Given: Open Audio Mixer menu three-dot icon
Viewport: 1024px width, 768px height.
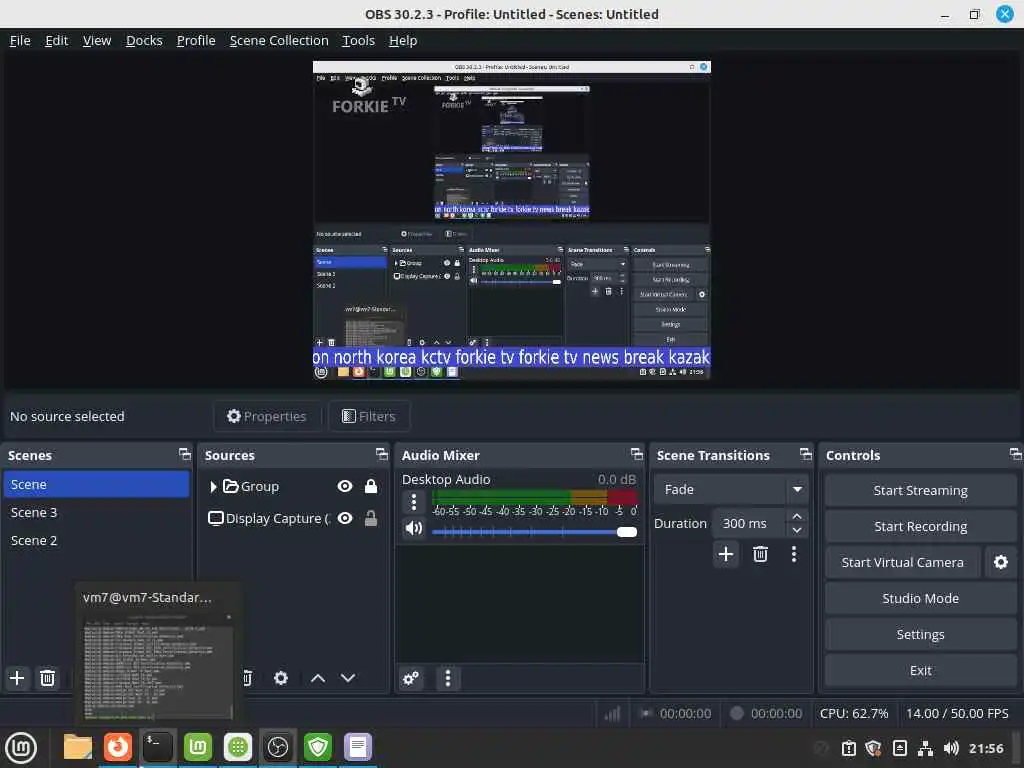Looking at the screenshot, I should click(x=447, y=679).
